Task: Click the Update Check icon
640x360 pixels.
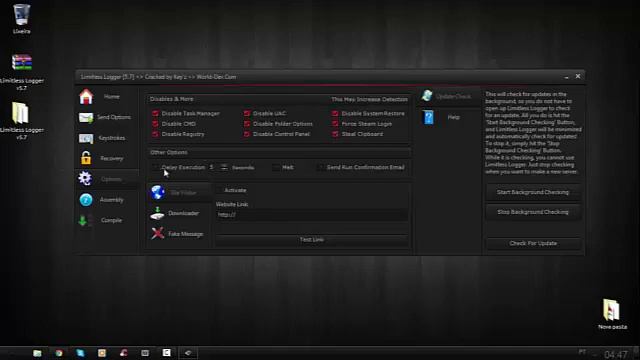Action: pyautogui.click(x=427, y=96)
